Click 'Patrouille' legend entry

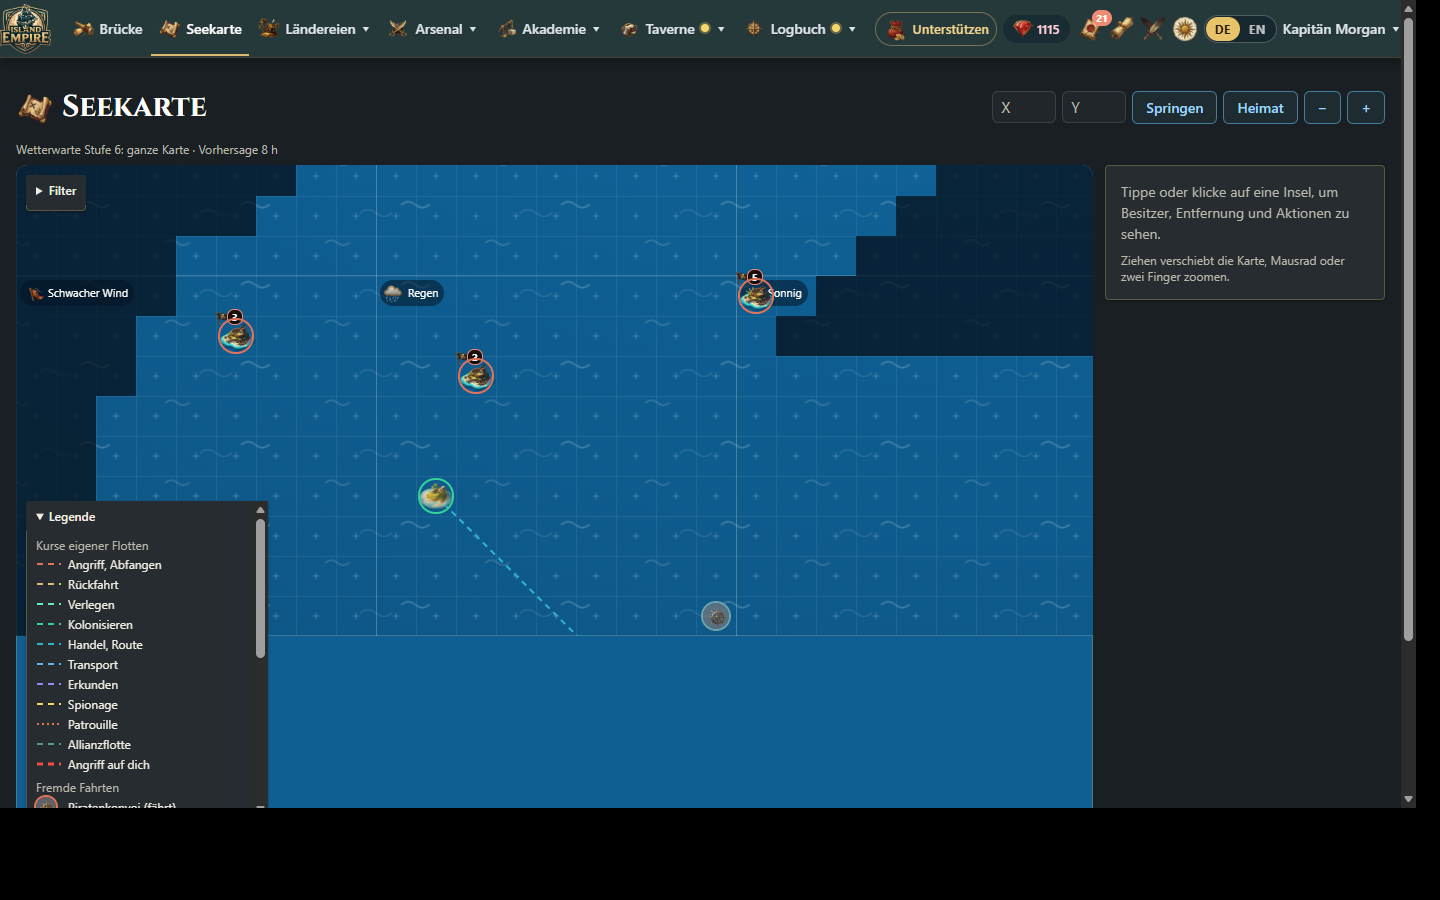(77, 725)
